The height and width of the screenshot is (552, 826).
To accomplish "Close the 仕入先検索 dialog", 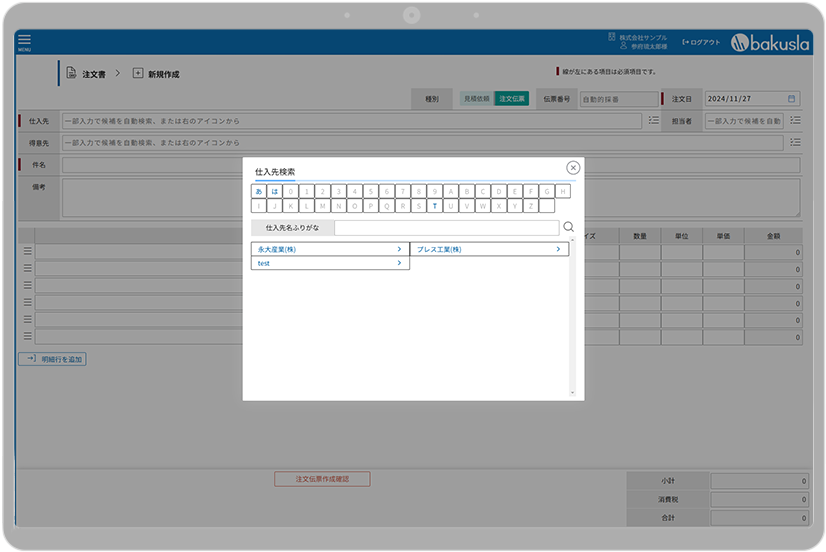I will (x=573, y=168).
